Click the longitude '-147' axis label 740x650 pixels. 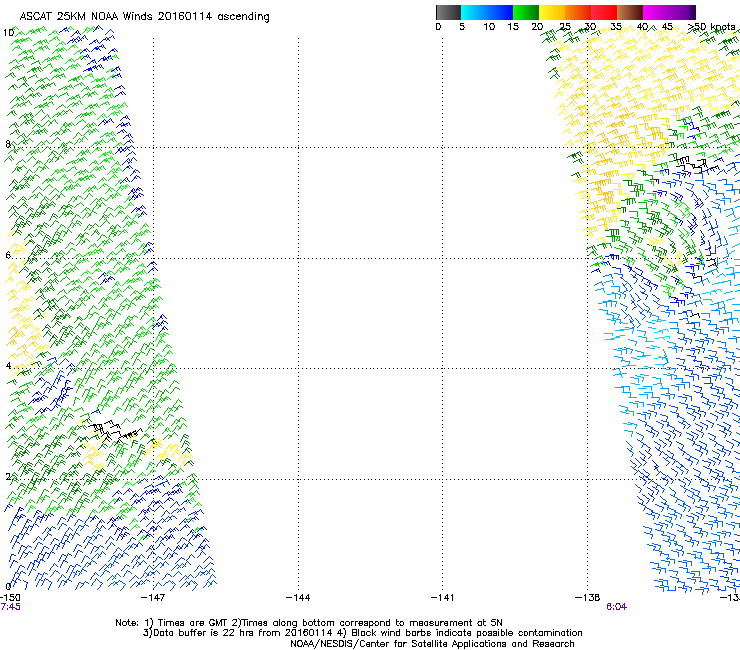pyautogui.click(x=153, y=598)
